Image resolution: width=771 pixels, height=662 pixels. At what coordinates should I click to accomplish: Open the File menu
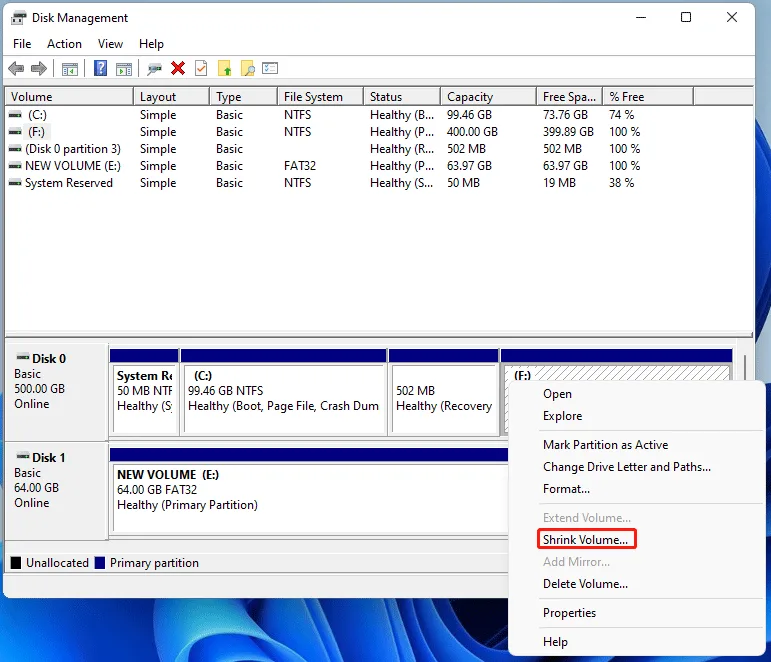point(22,44)
